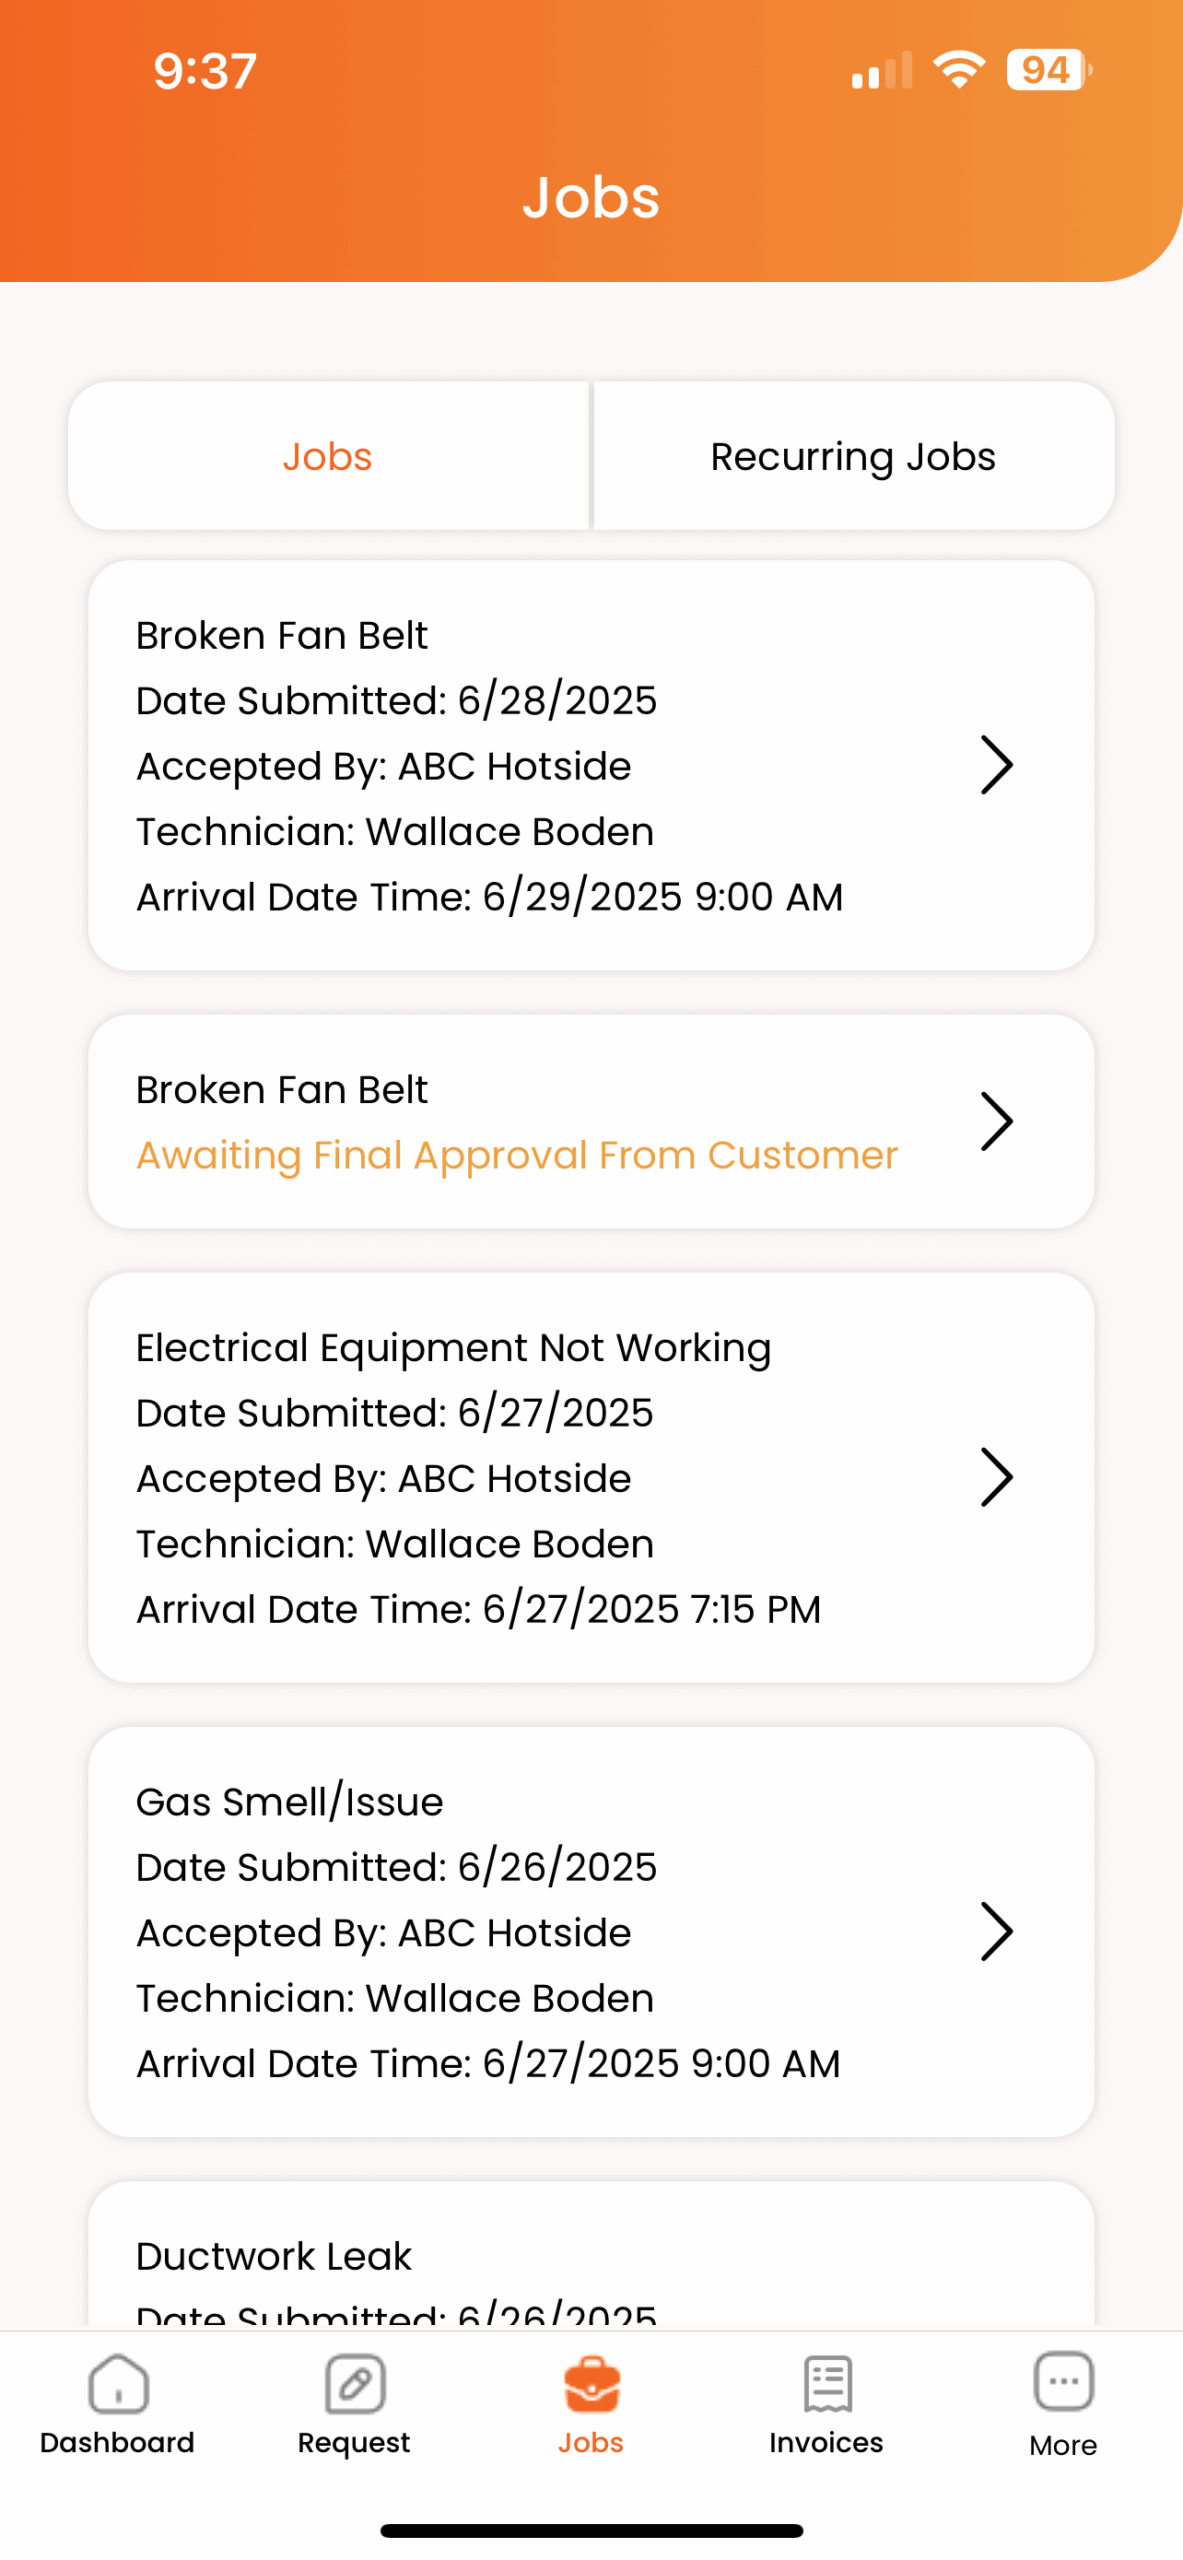Select the Jobs tab at top
The image size is (1183, 2560).
327,456
